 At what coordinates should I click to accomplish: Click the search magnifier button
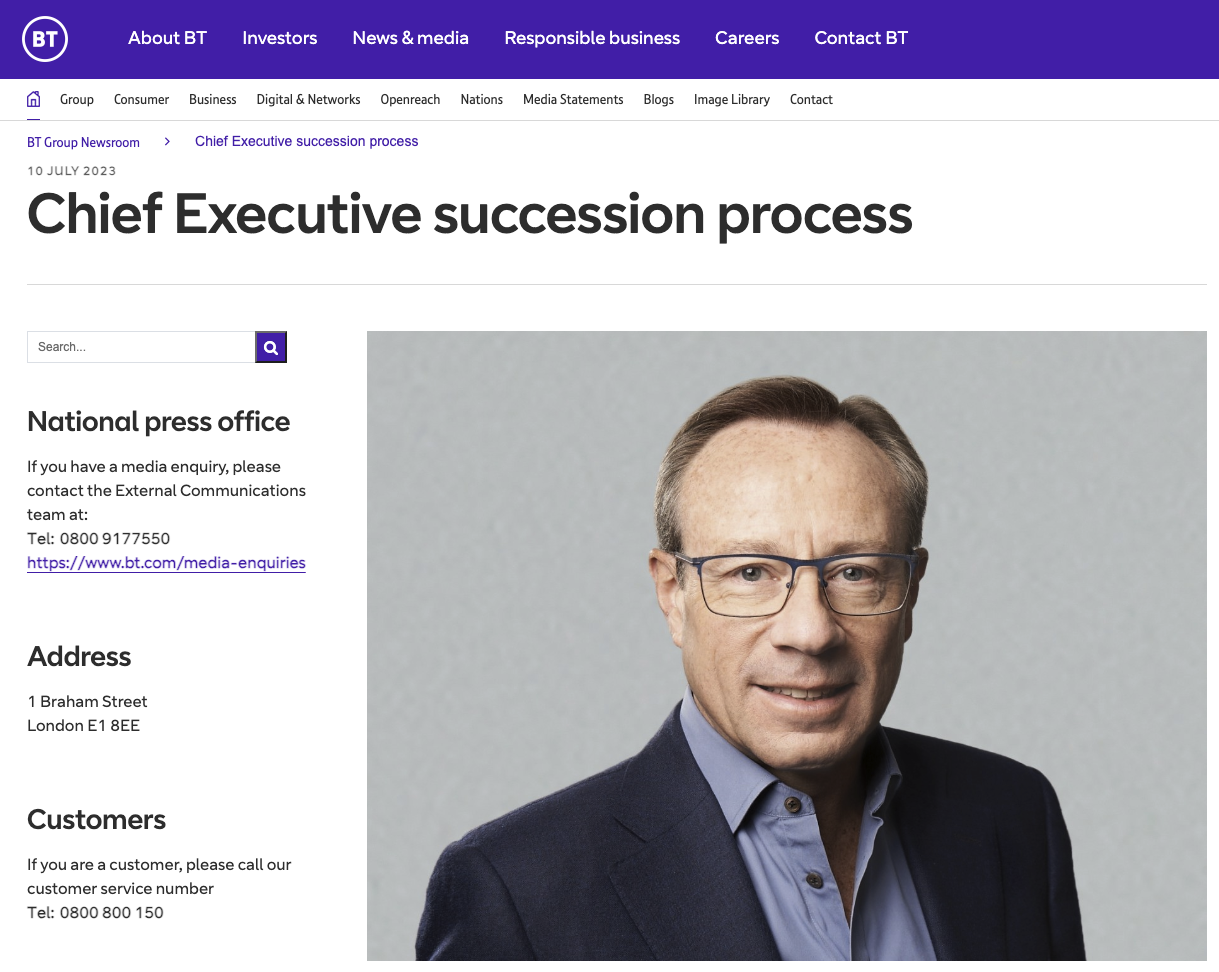tap(271, 347)
